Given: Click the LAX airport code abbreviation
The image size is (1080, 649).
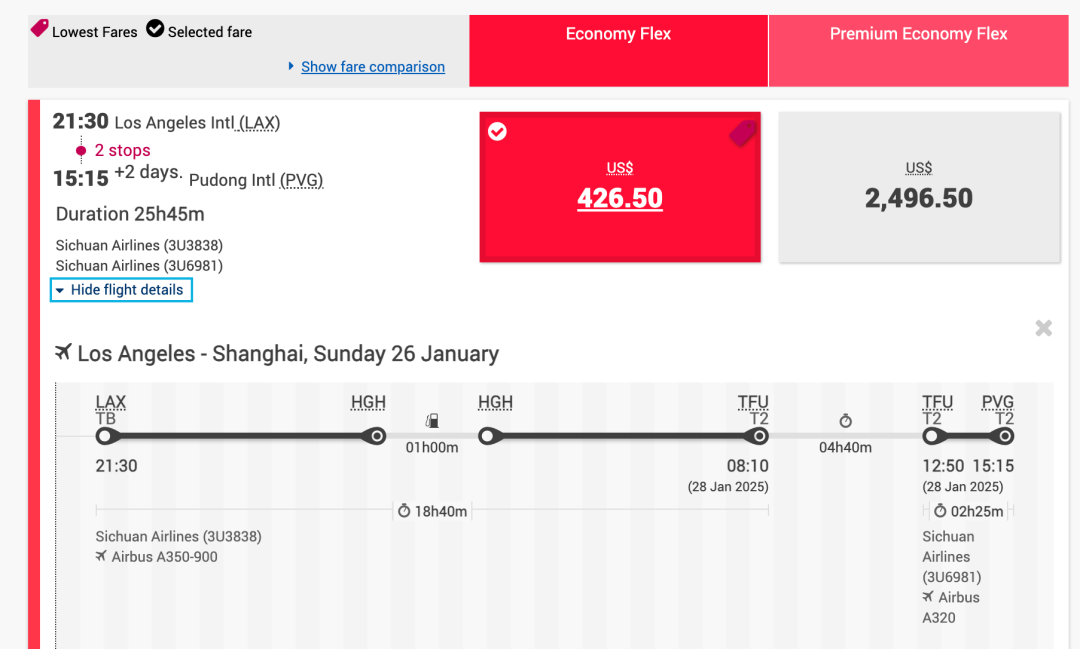Looking at the screenshot, I should 259,123.
